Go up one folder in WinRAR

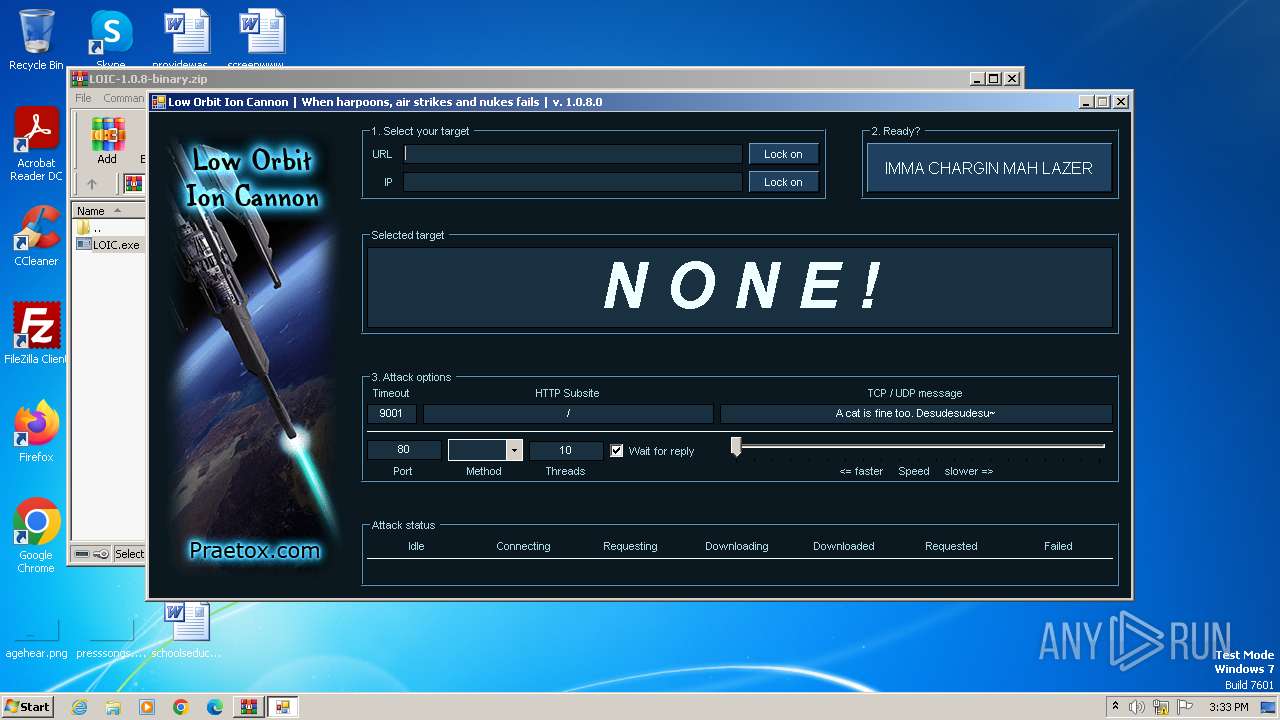[x=92, y=184]
